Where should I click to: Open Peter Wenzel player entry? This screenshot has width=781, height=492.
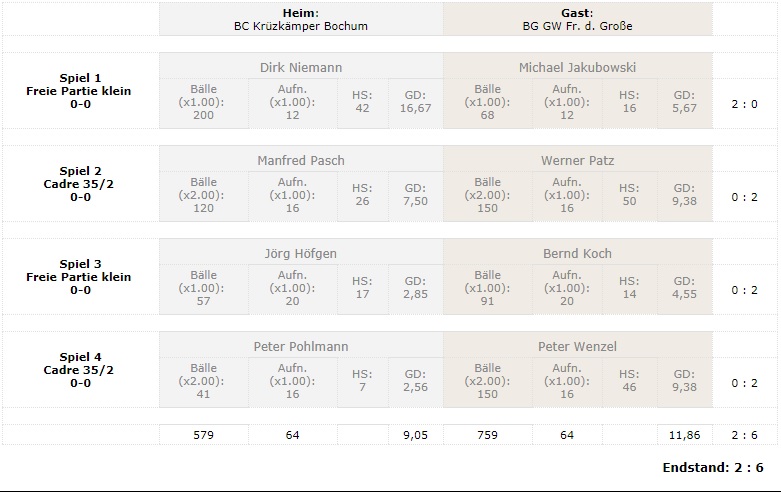coord(577,346)
